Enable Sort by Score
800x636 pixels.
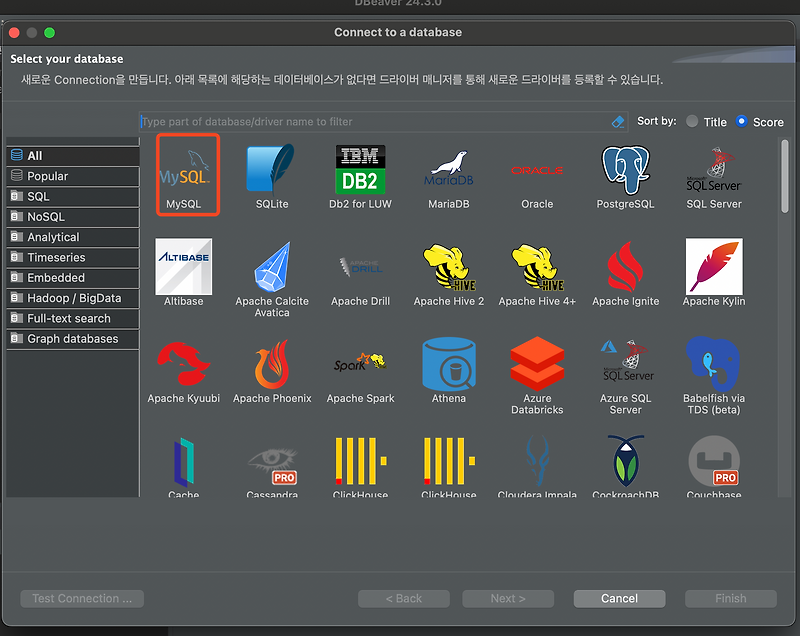742,121
